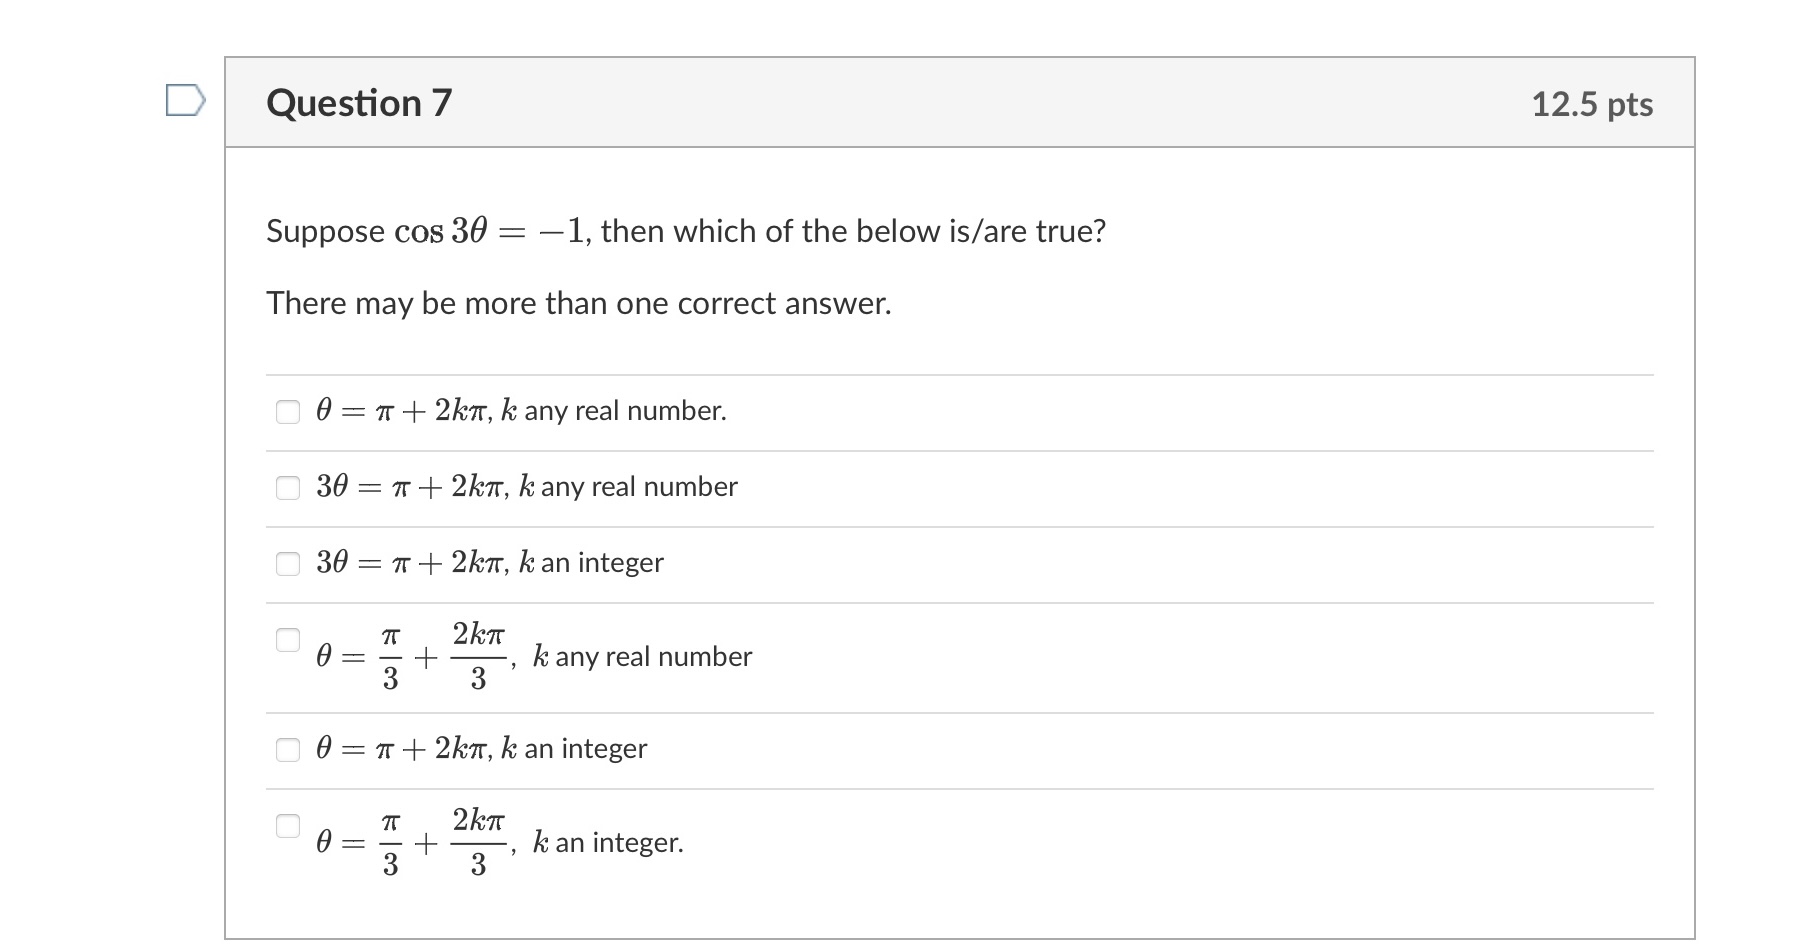Click the sixth answer option text
Screen dimensions: 1802x944
click(x=500, y=842)
